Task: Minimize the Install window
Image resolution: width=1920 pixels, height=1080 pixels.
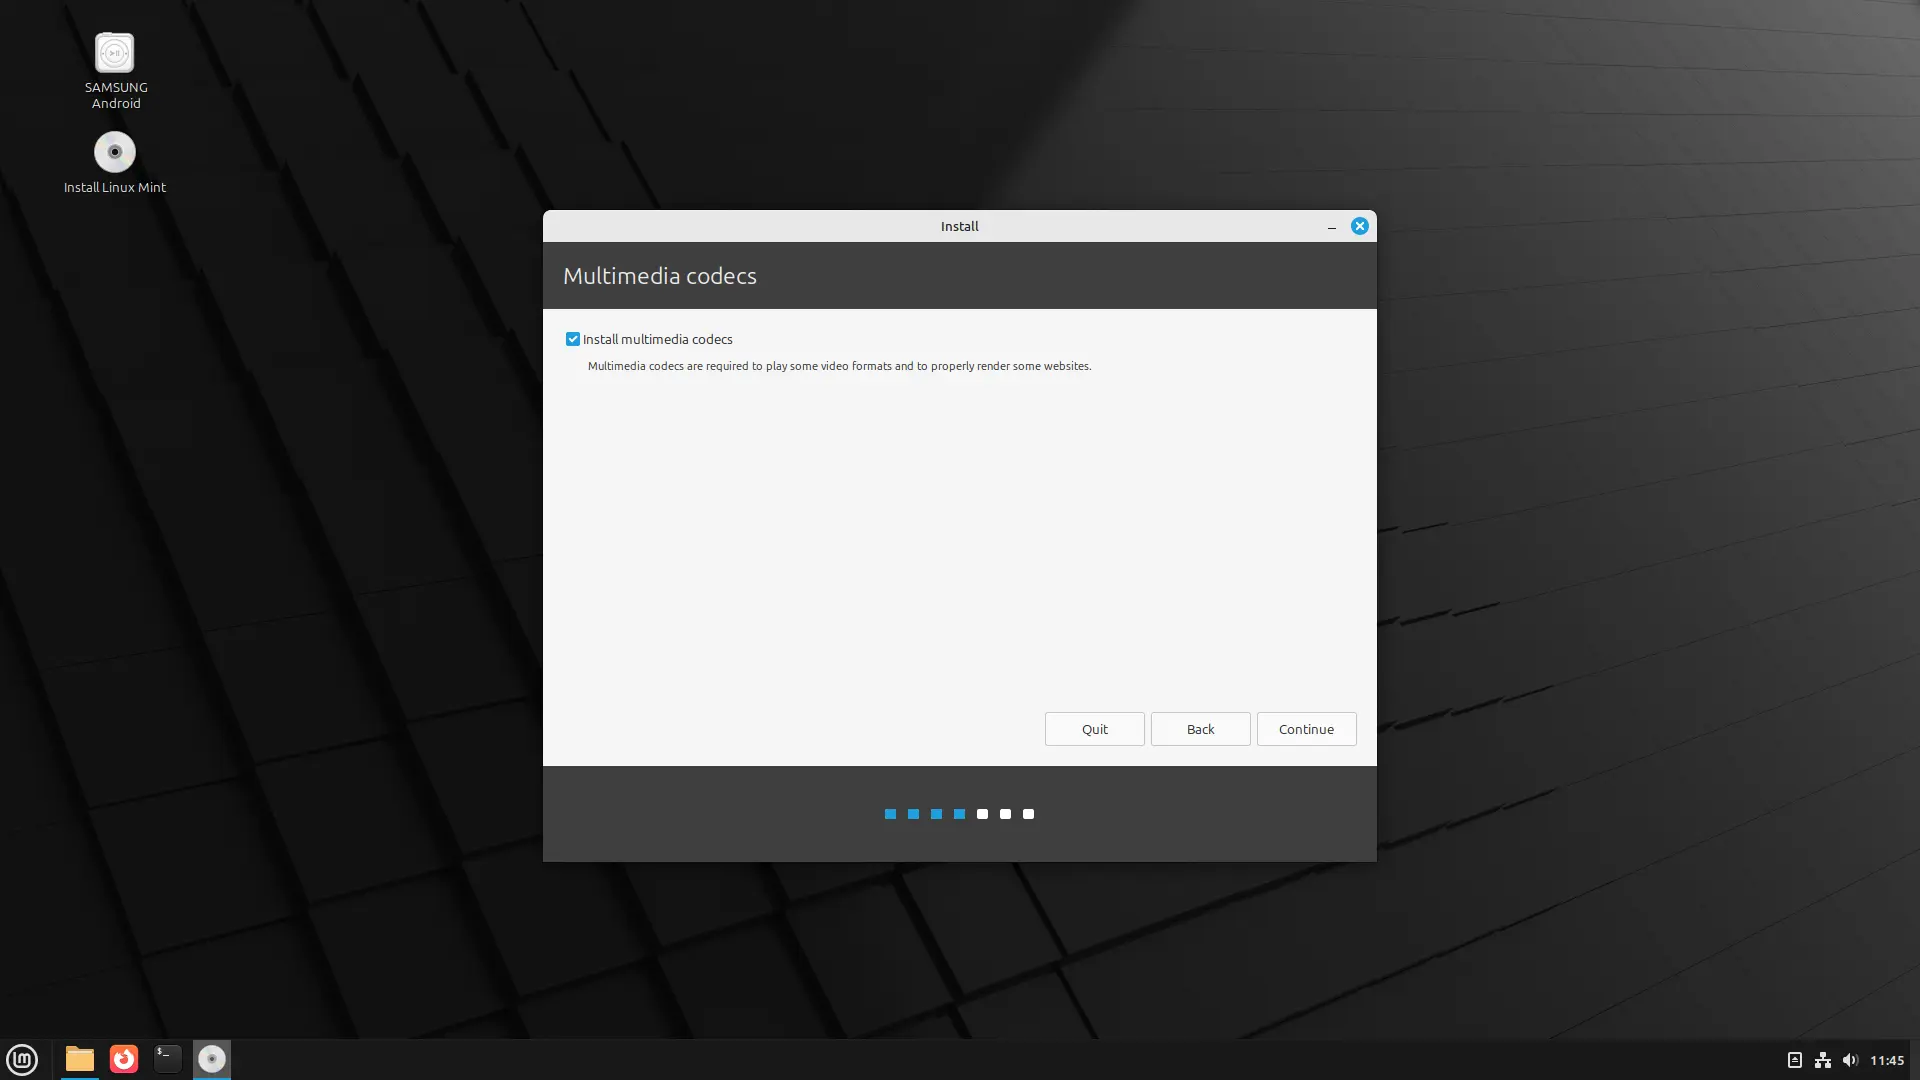Action: coord(1331,227)
